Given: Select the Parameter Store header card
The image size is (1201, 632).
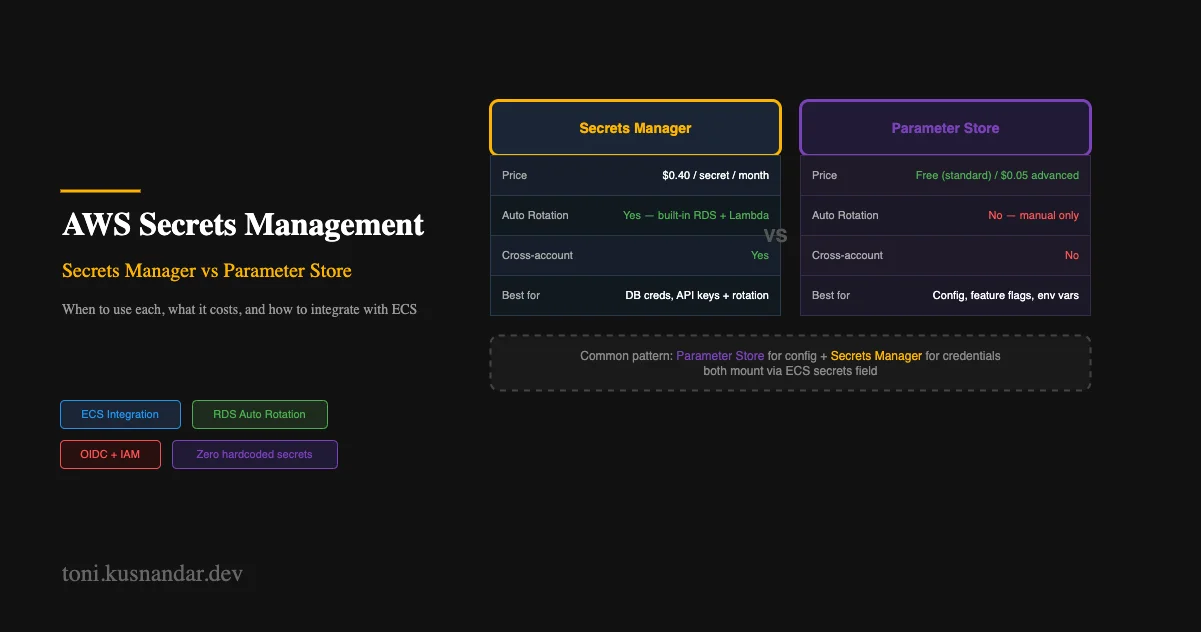Looking at the screenshot, I should point(945,128).
